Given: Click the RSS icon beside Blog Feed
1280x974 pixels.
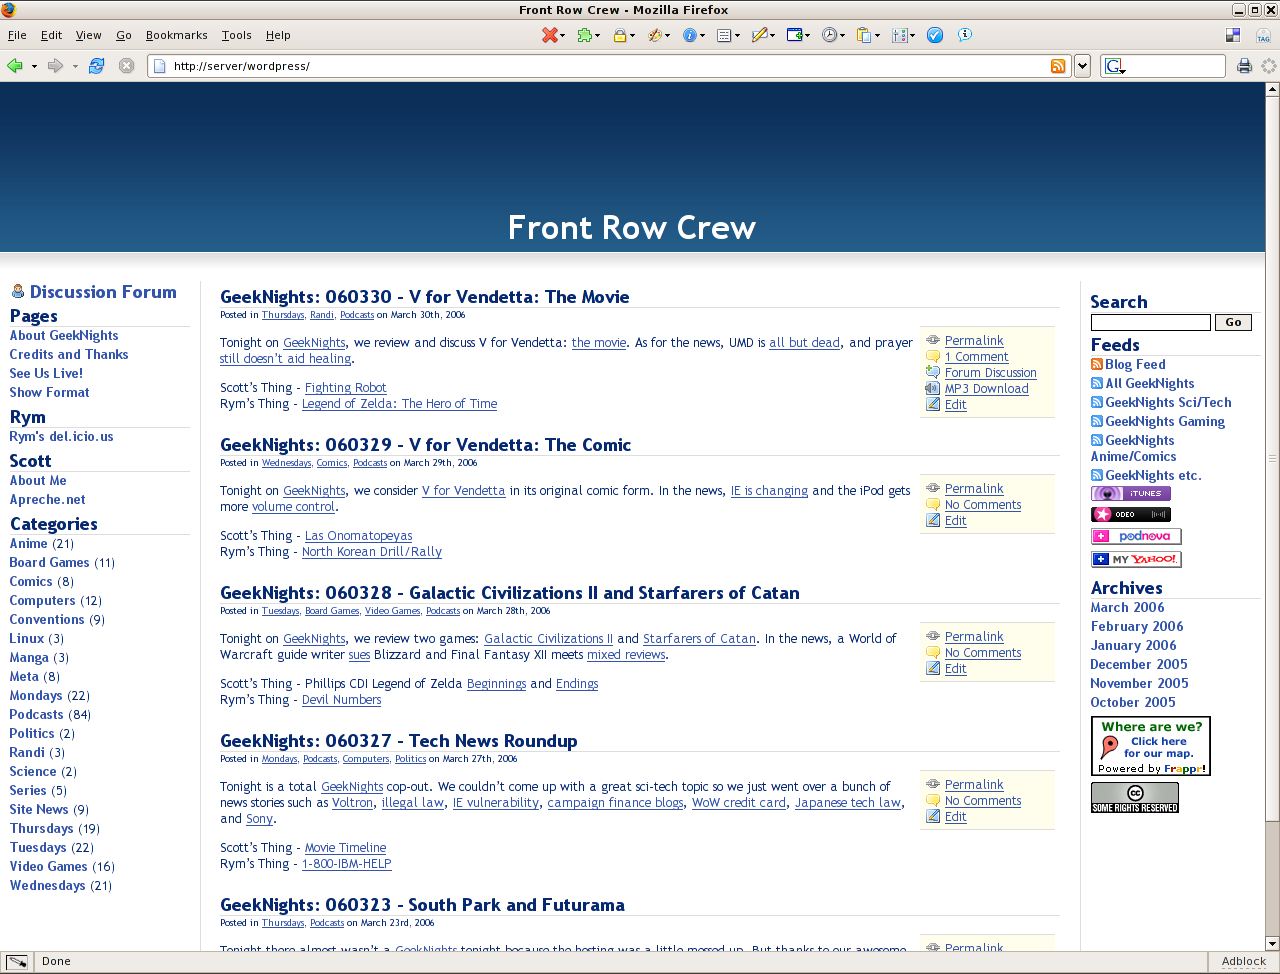Looking at the screenshot, I should point(1097,365).
